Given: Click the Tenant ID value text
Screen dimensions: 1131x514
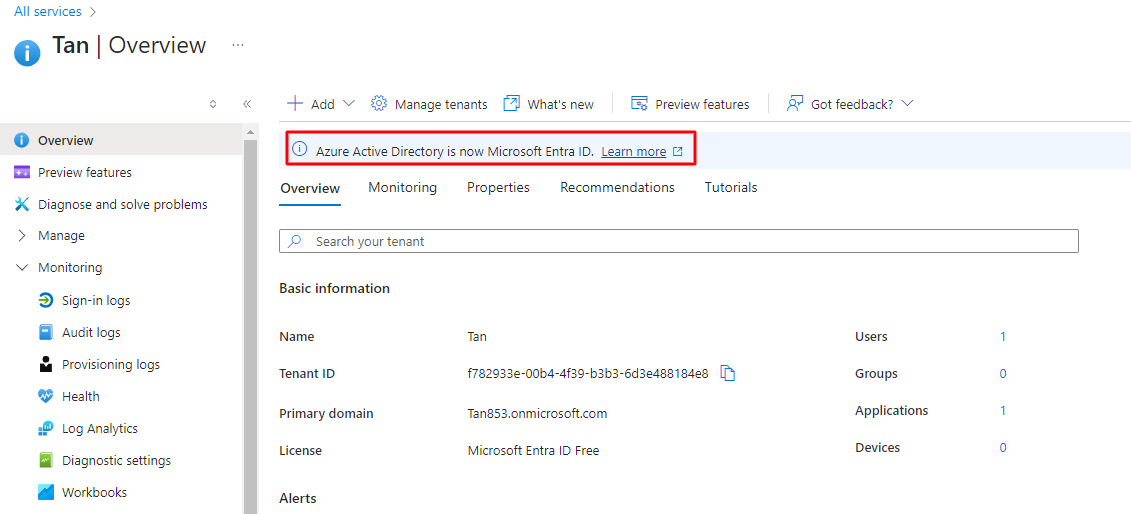Looking at the screenshot, I should [588, 373].
